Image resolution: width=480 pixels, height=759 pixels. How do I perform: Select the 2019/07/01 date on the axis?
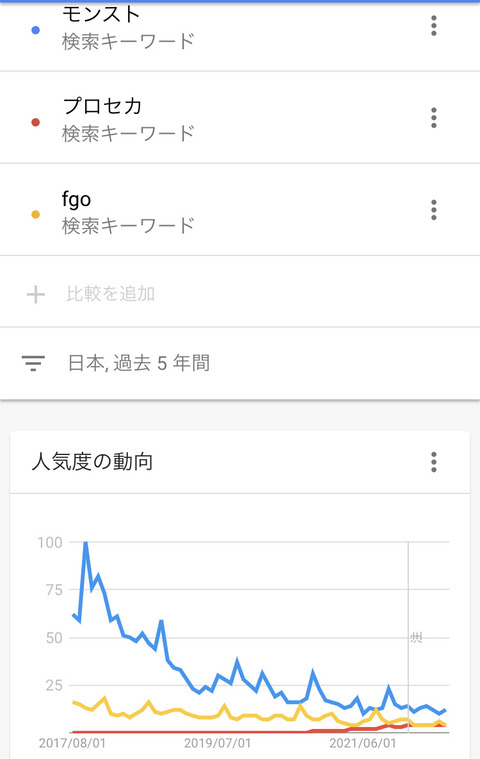(x=217, y=743)
